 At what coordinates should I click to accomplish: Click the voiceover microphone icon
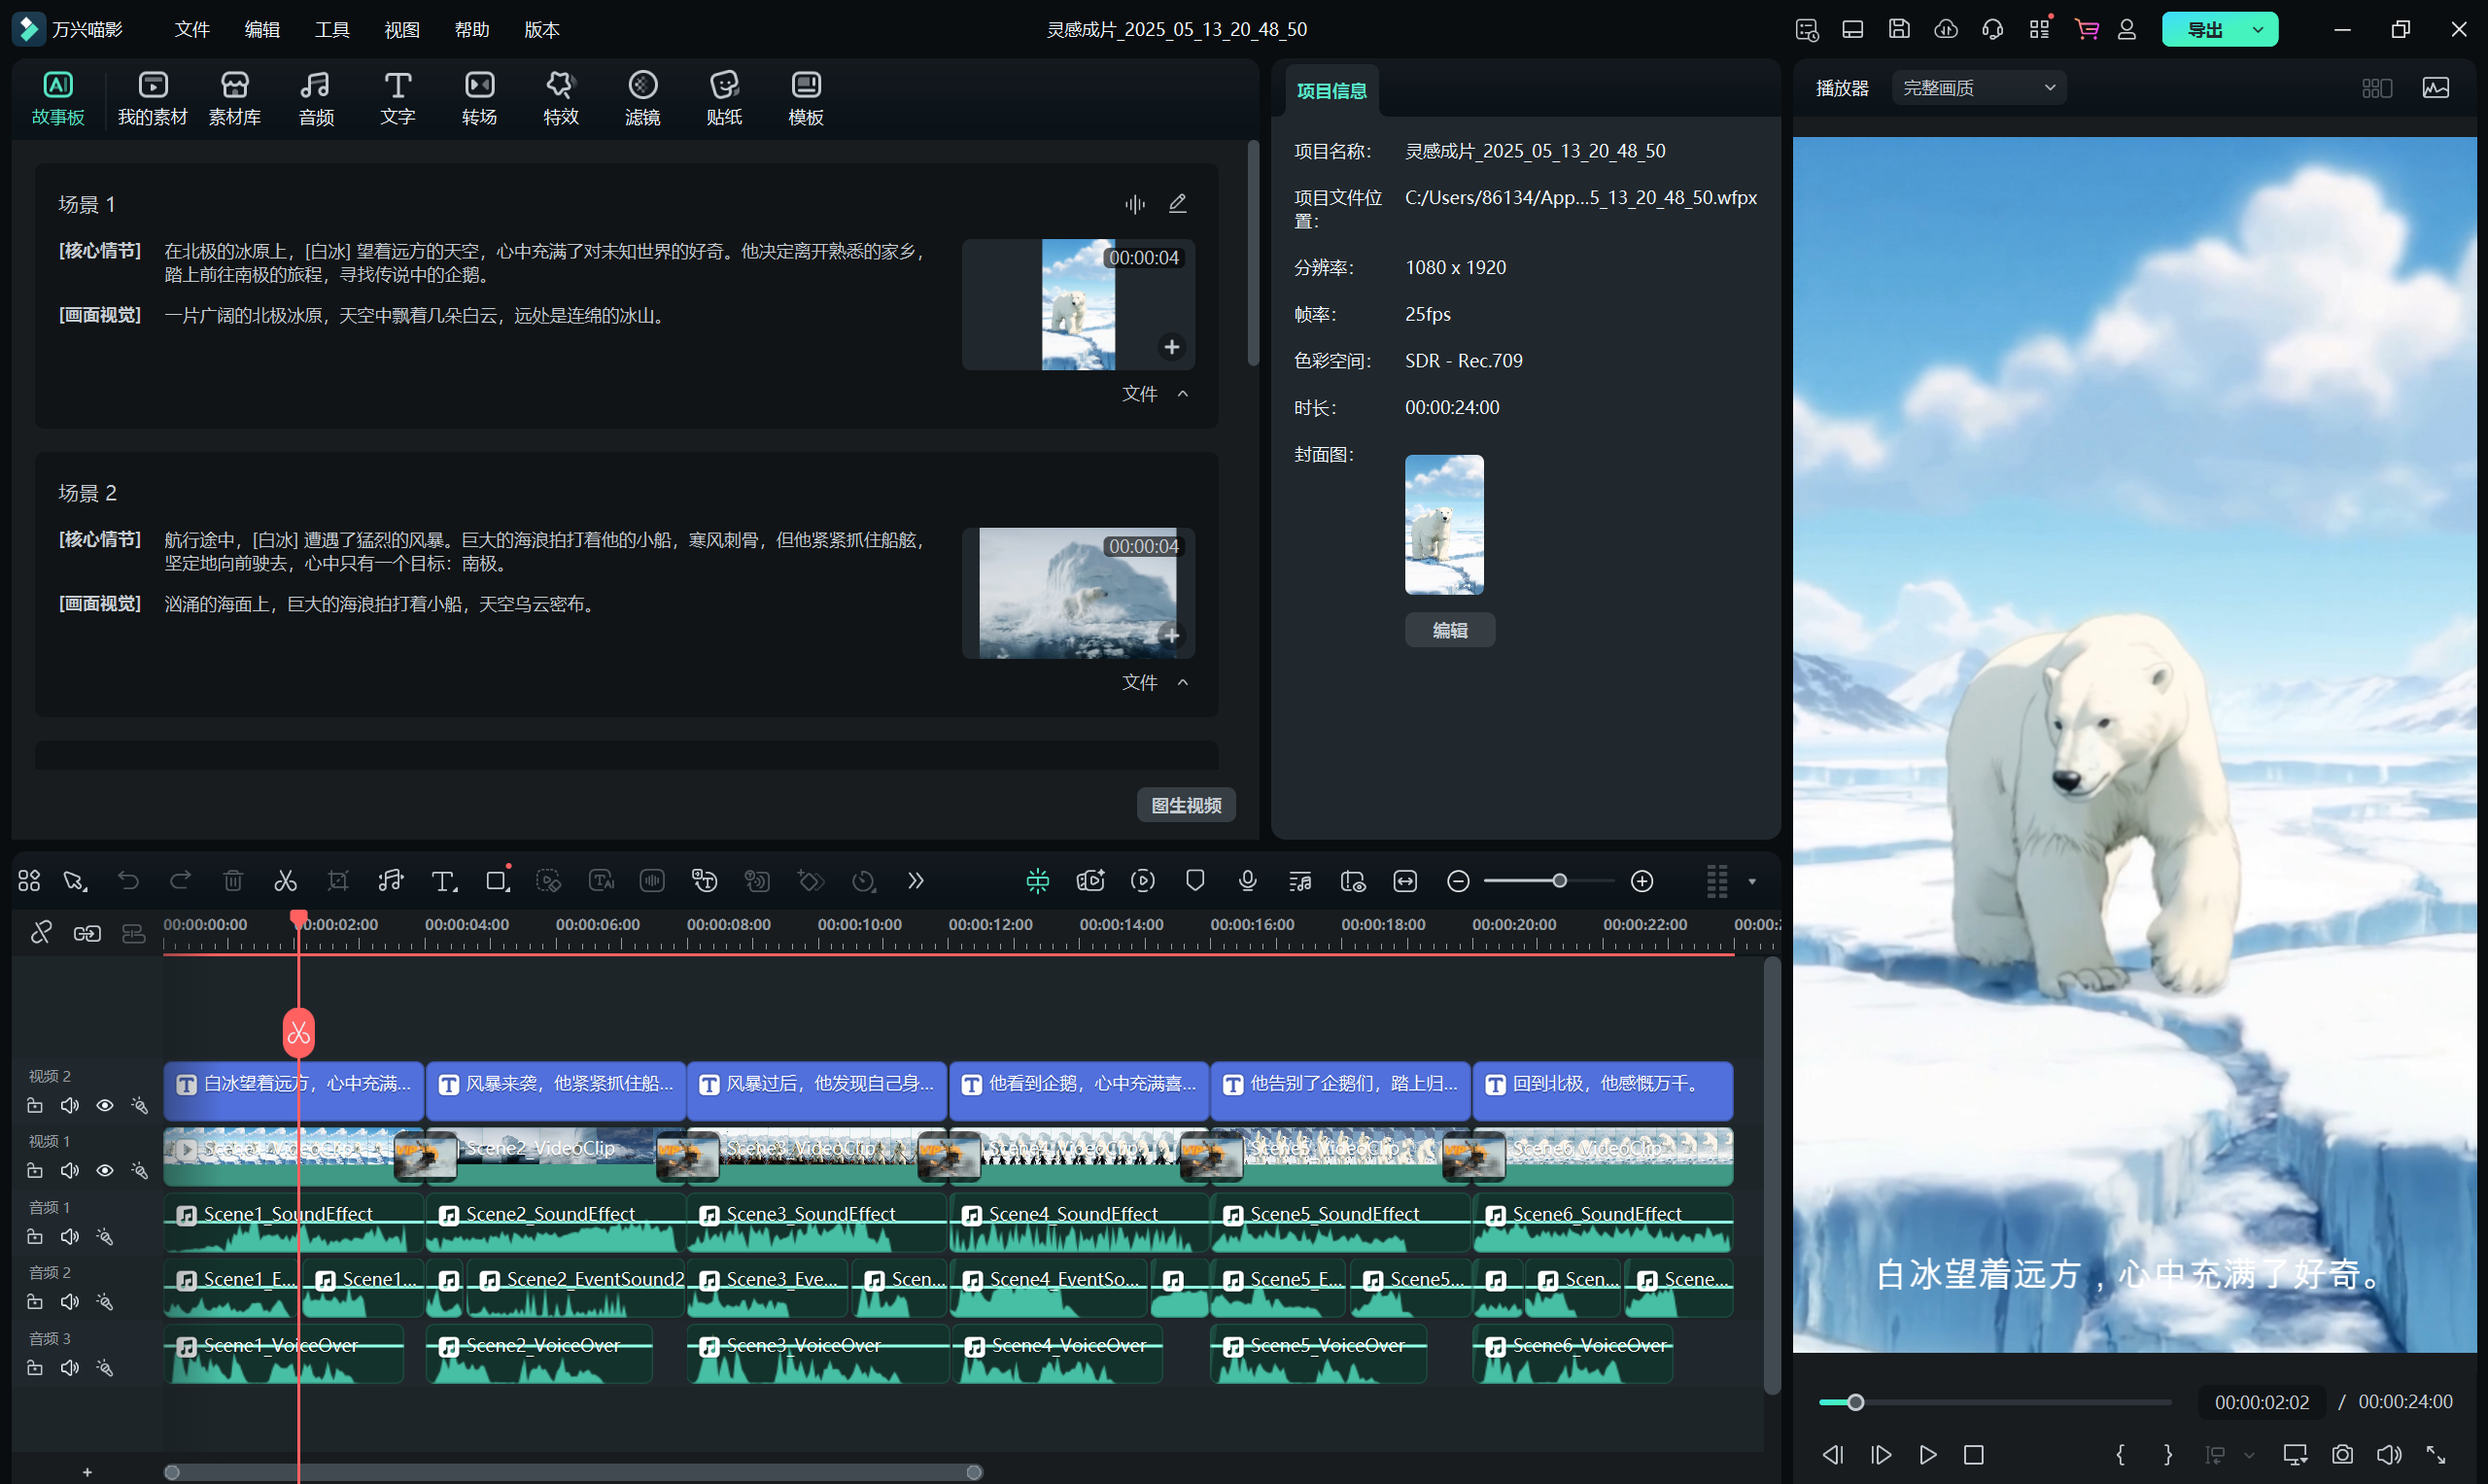pyautogui.click(x=1247, y=881)
